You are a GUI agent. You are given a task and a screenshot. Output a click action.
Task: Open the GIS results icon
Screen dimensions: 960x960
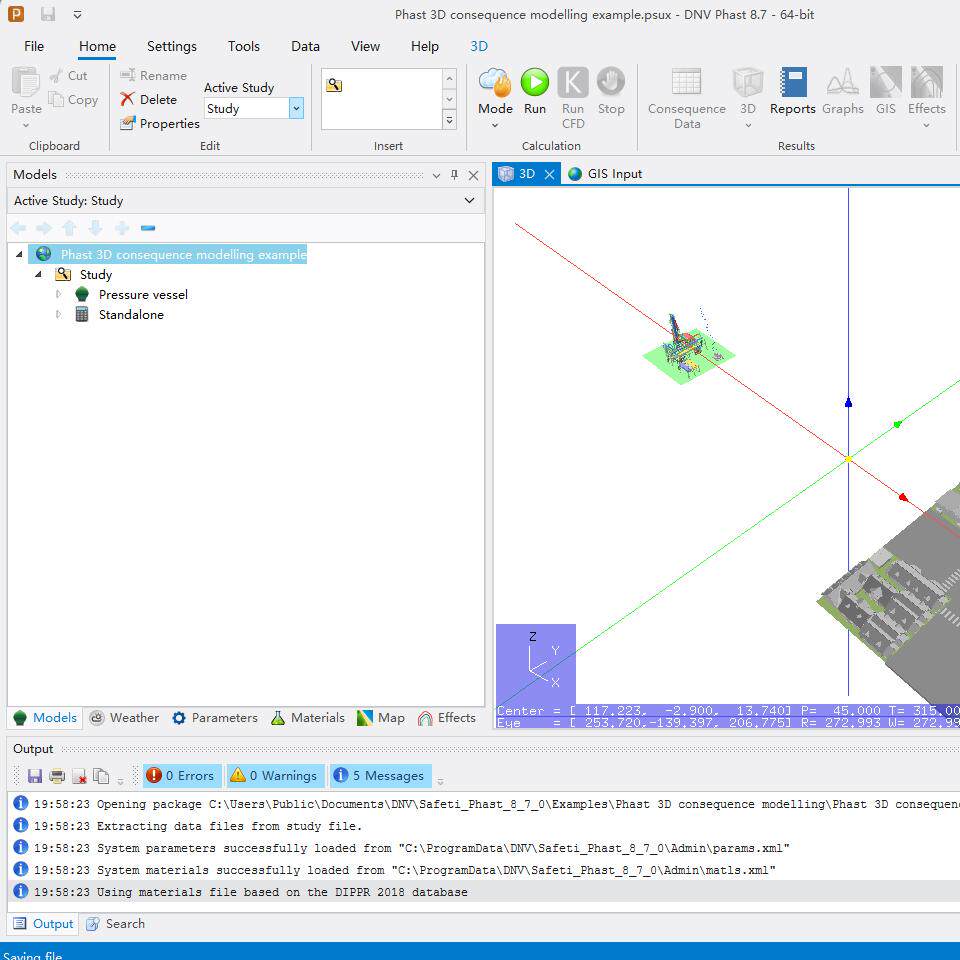(x=885, y=83)
